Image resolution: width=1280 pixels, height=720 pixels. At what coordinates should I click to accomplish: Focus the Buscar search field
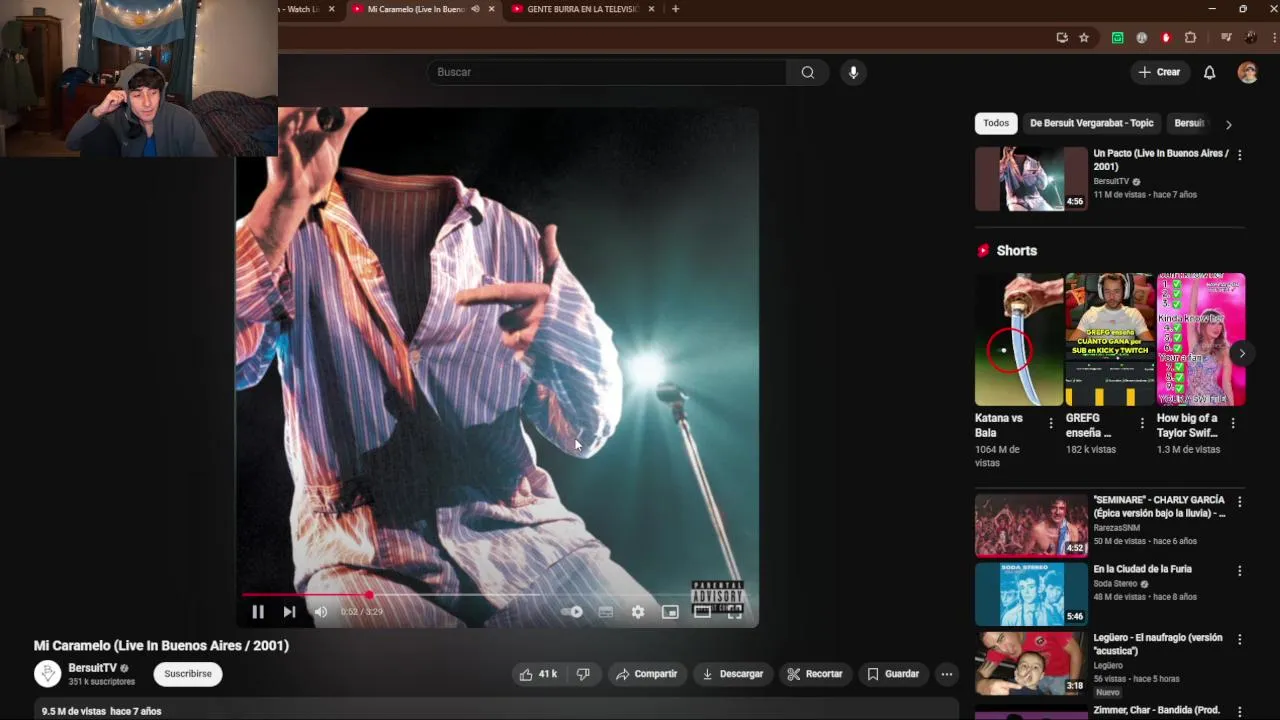(x=607, y=72)
